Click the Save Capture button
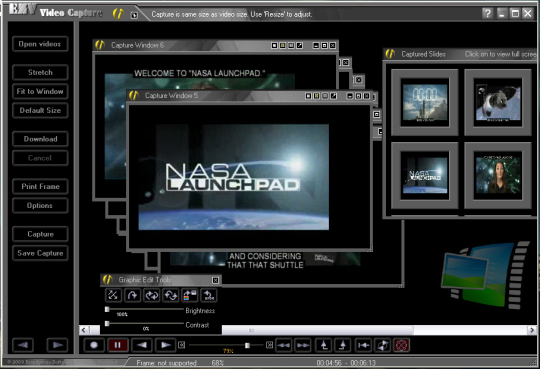 click(40, 253)
